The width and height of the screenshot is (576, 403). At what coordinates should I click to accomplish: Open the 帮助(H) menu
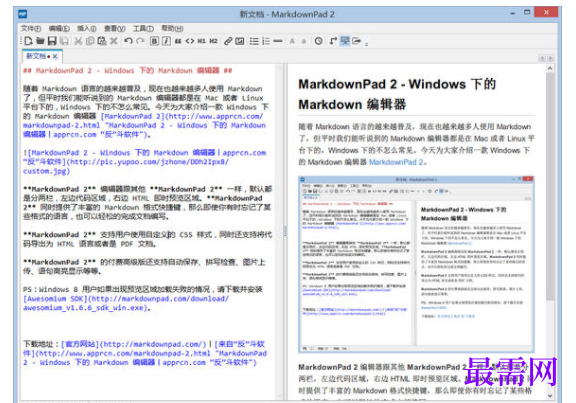coord(172,28)
